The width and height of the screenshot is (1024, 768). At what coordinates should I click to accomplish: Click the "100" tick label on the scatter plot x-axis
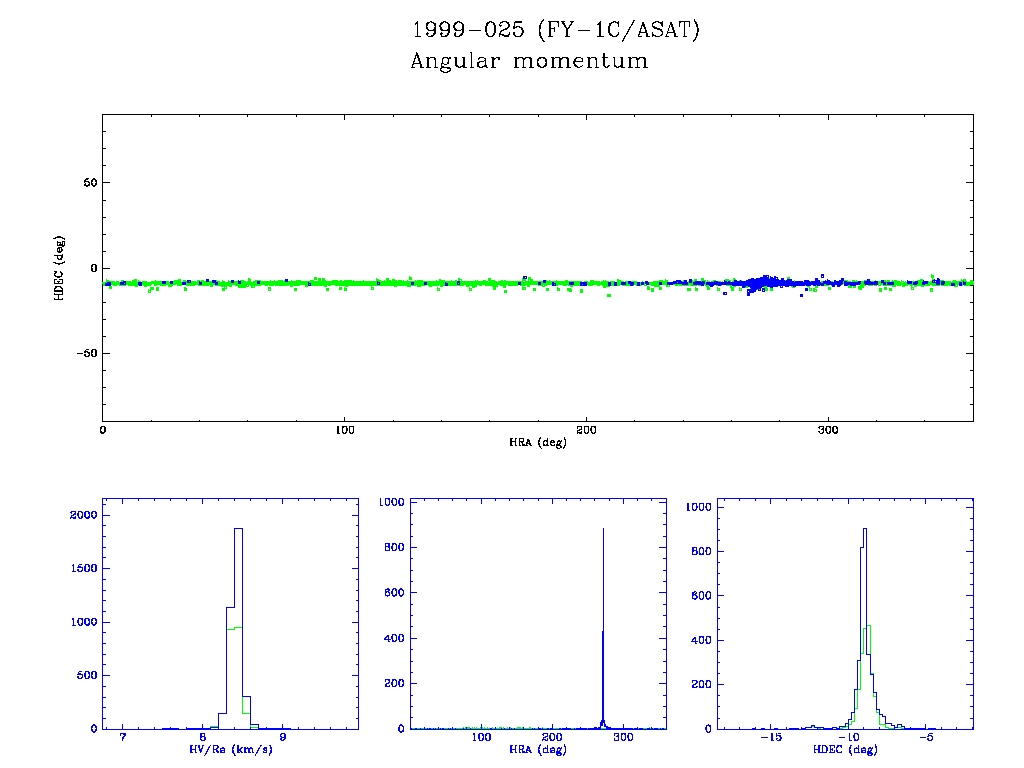pyautogui.click(x=344, y=431)
